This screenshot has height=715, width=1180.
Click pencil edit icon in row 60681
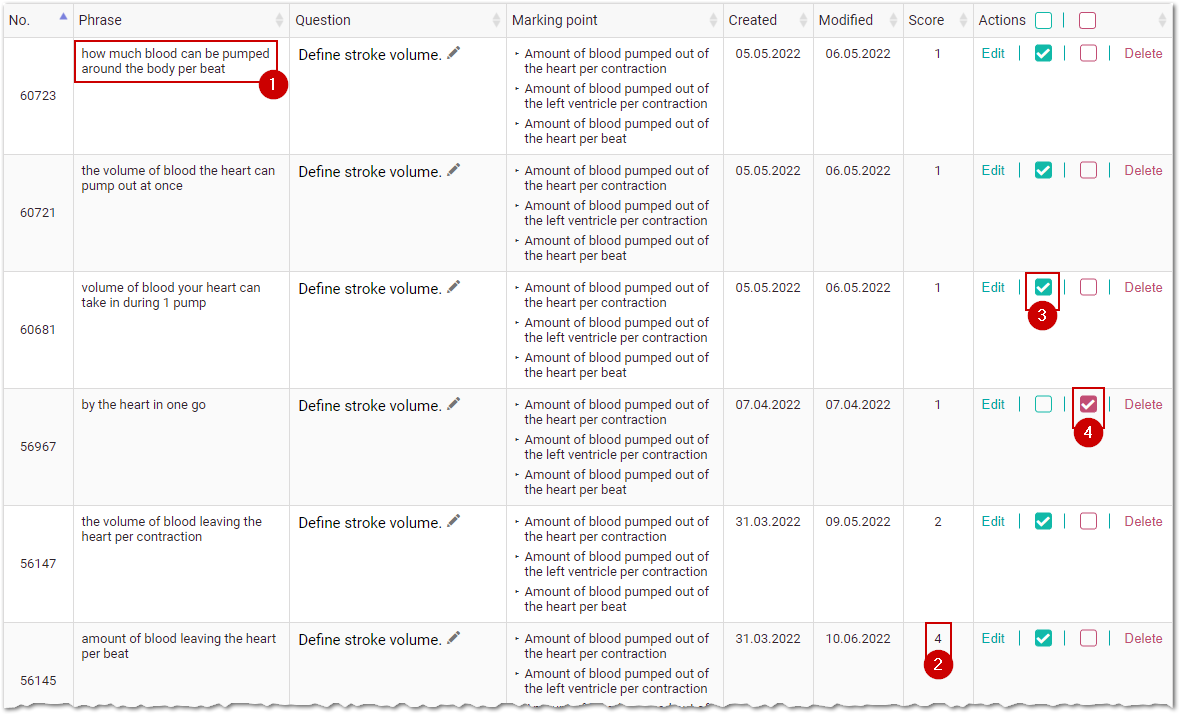pyautogui.click(x=454, y=288)
